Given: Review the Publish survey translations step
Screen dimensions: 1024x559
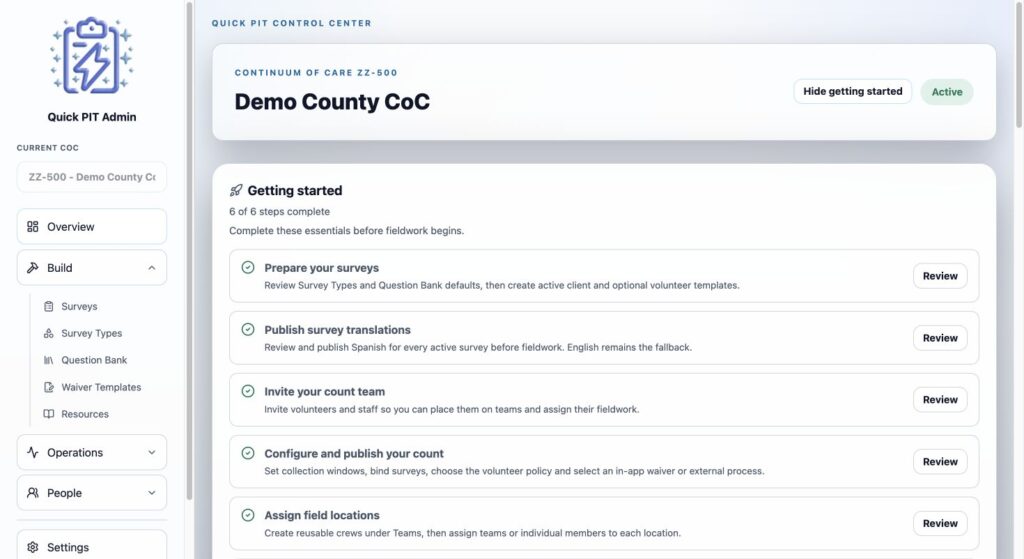Looking at the screenshot, I should (x=940, y=338).
